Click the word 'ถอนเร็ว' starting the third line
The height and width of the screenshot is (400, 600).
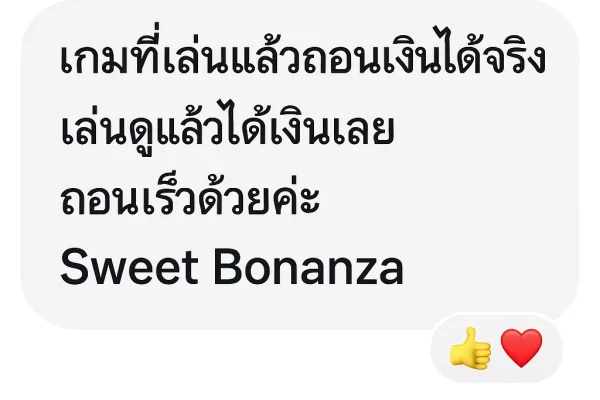(x=127, y=197)
